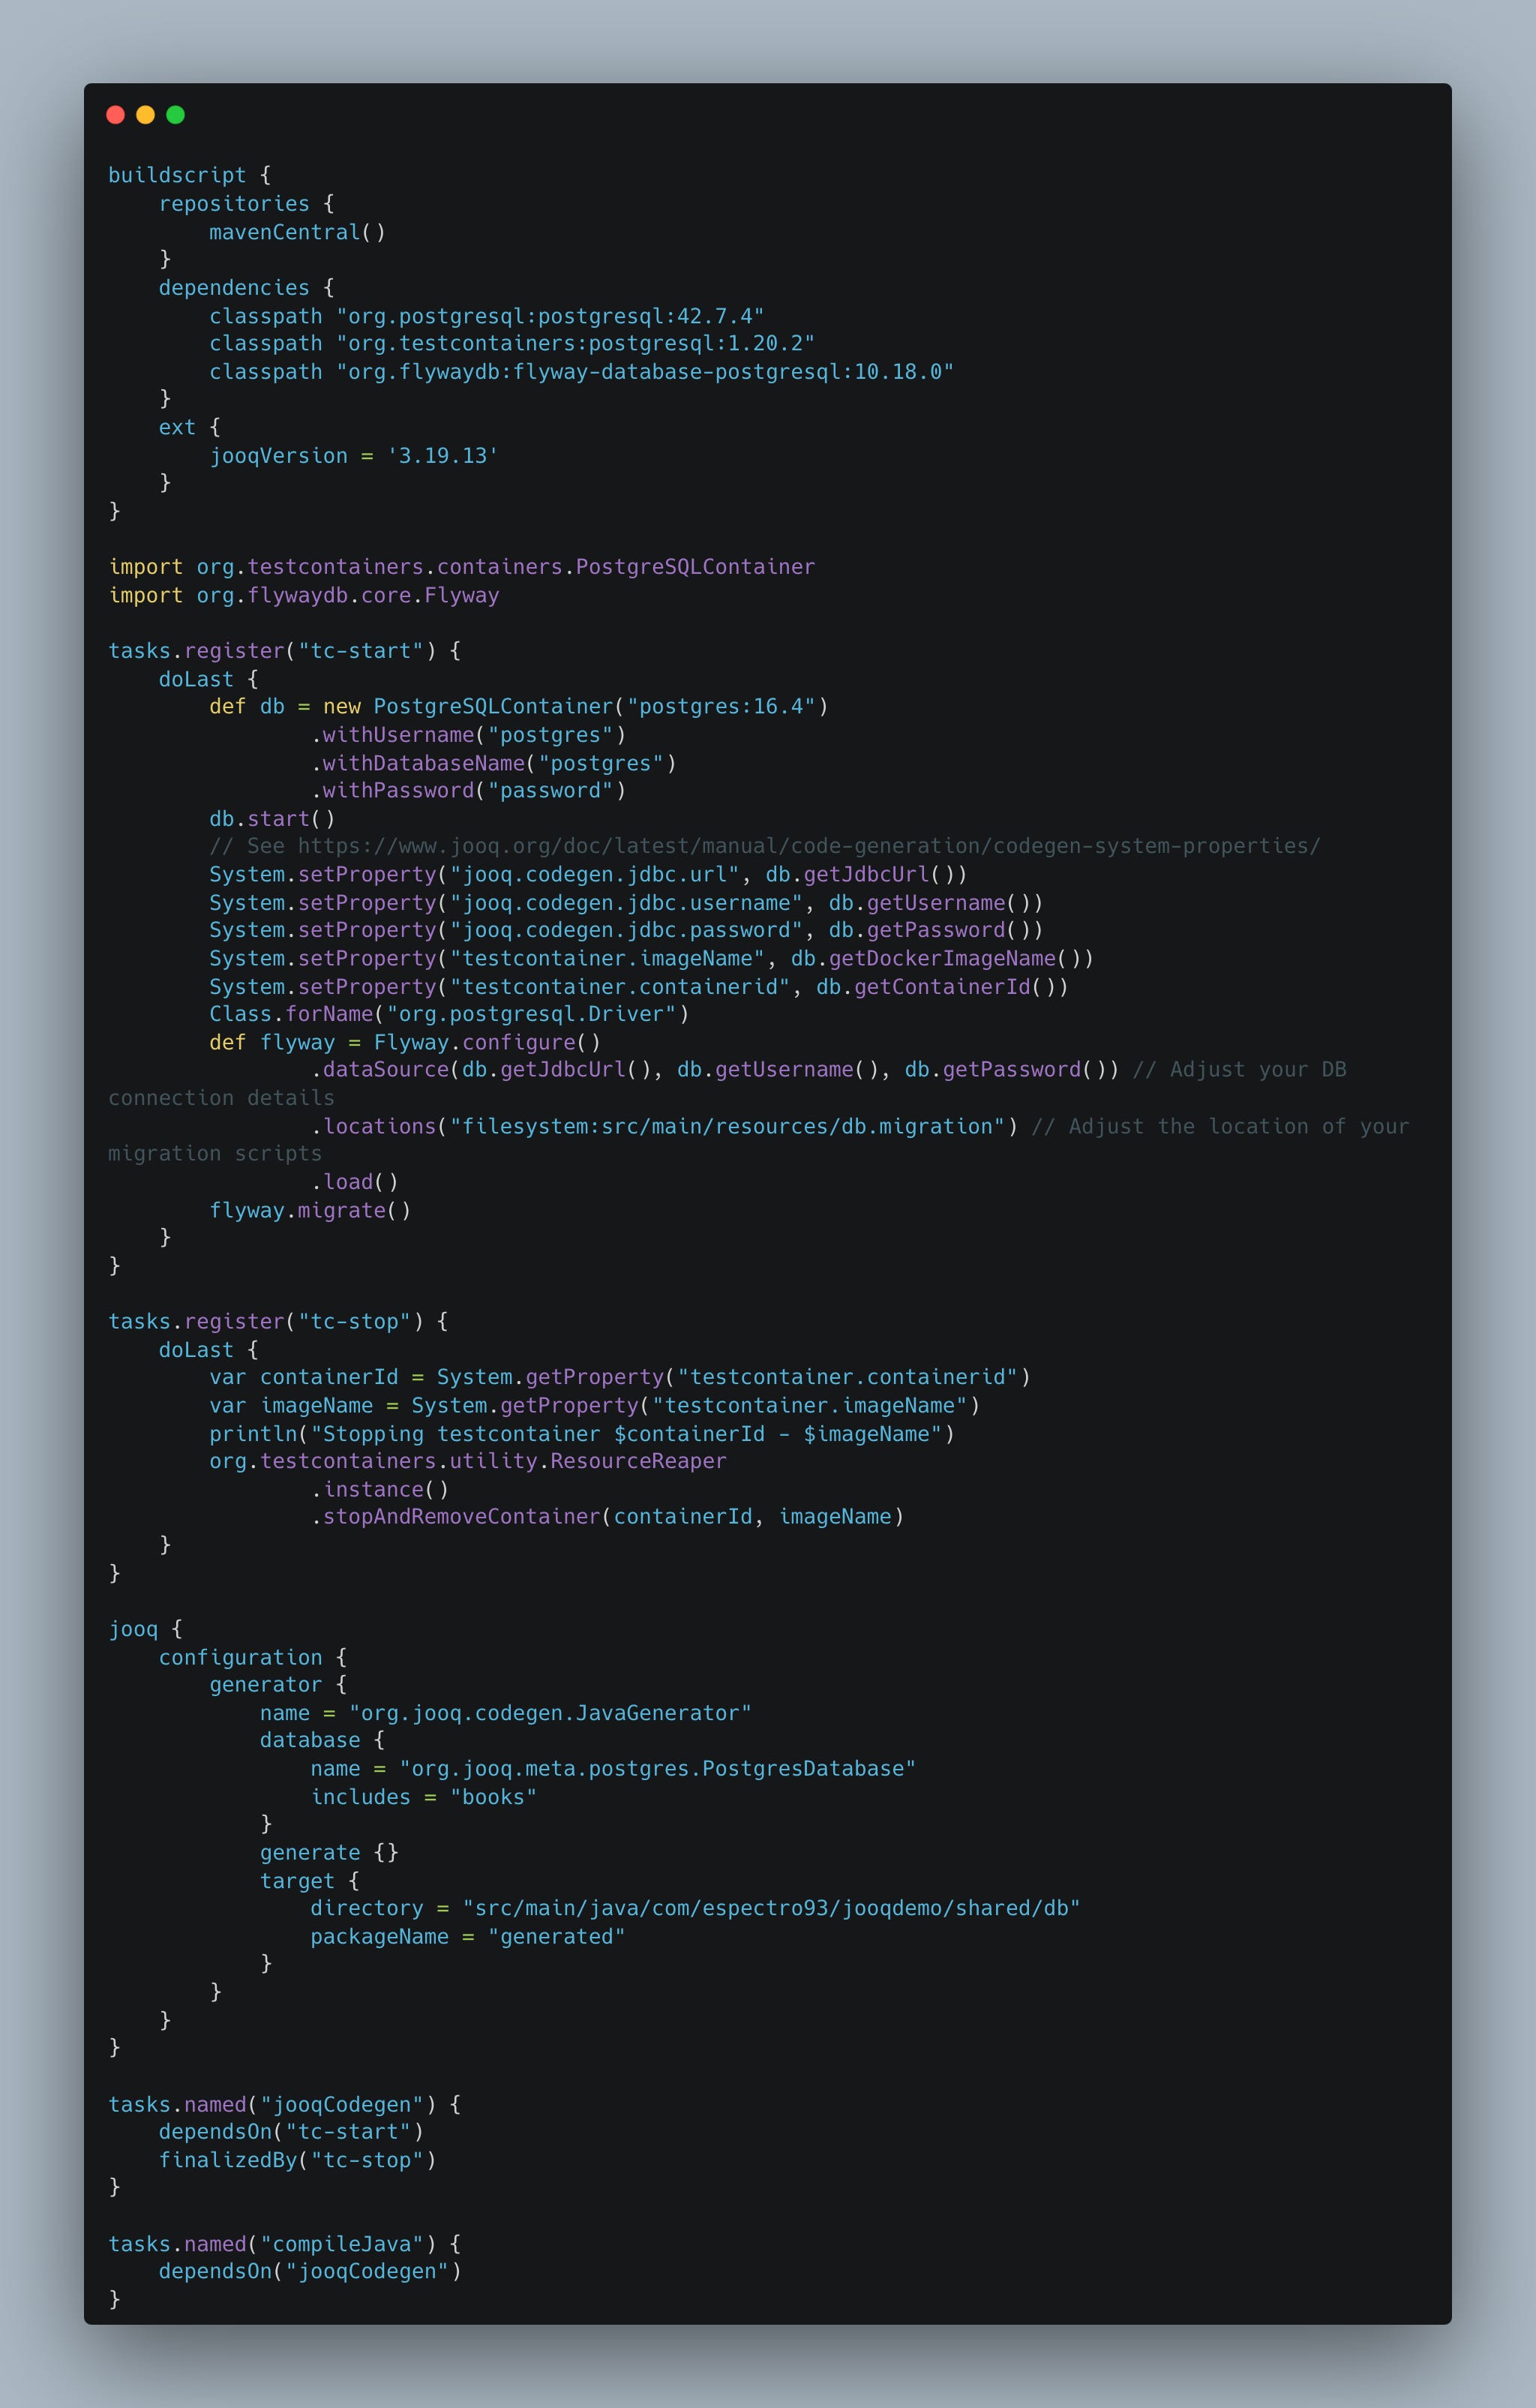
Task: Click the Class.forName driver line
Action: click(448, 1014)
